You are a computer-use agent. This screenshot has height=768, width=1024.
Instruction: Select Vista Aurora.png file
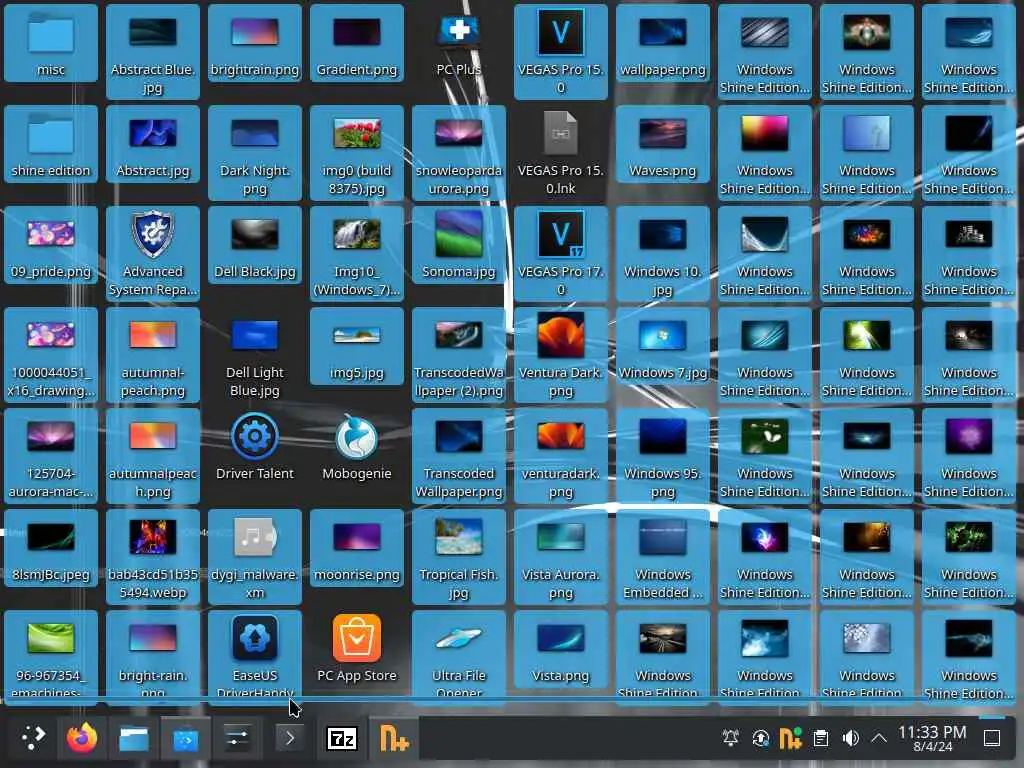(560, 556)
